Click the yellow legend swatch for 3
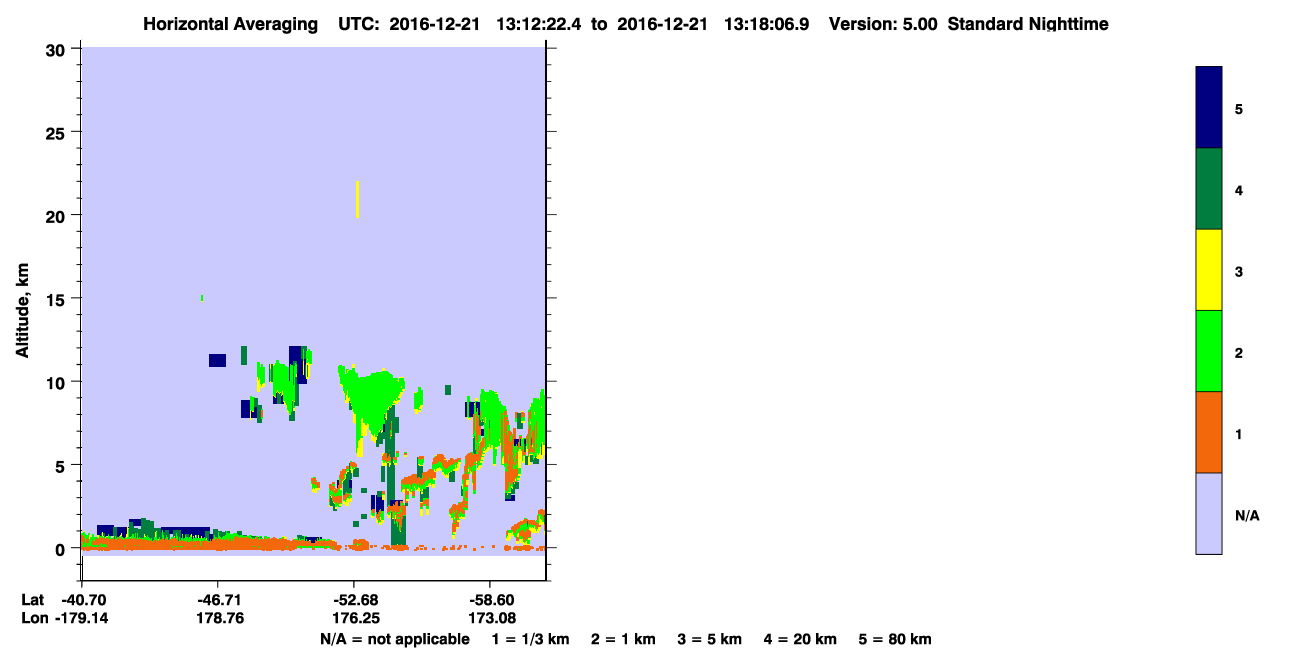The width and height of the screenshot is (1300, 667). [1209, 270]
